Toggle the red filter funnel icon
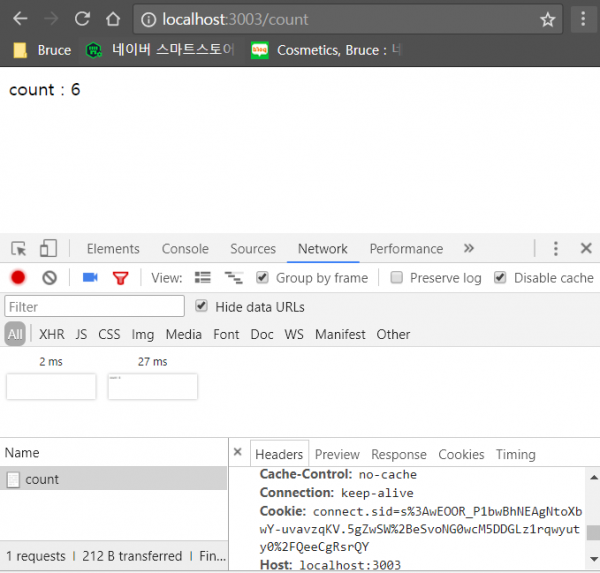Screen dimensions: 600x573 pyautogui.click(x=121, y=278)
